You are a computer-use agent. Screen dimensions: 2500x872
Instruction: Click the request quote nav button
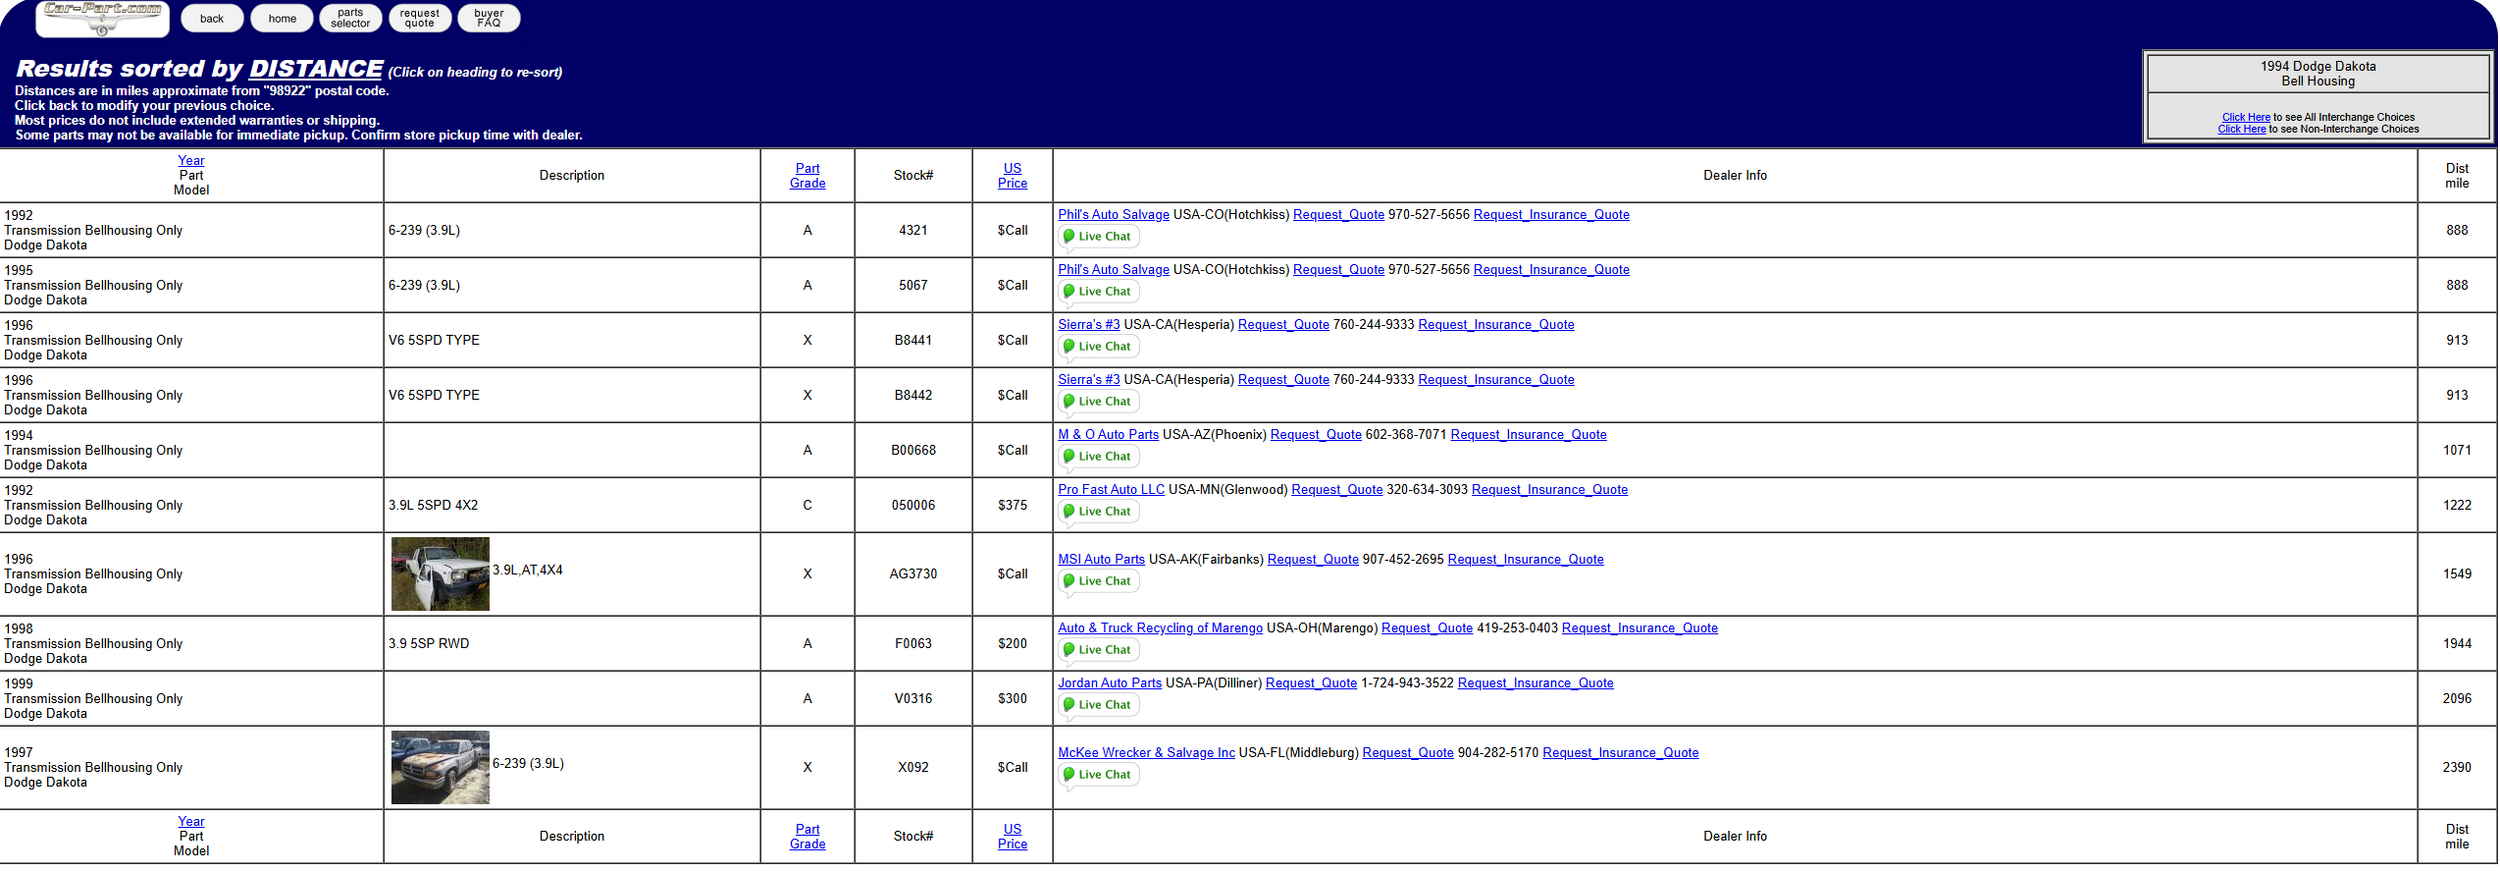(x=419, y=18)
